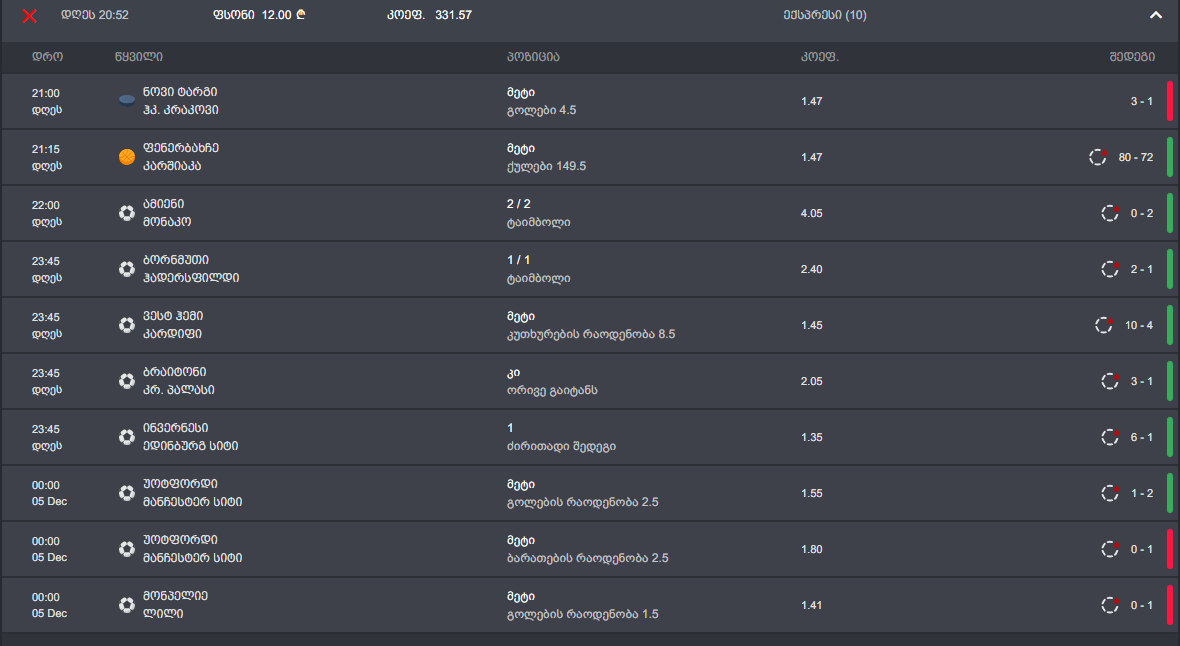
Task: Click the 4.05 odds value
Action: click(812, 213)
